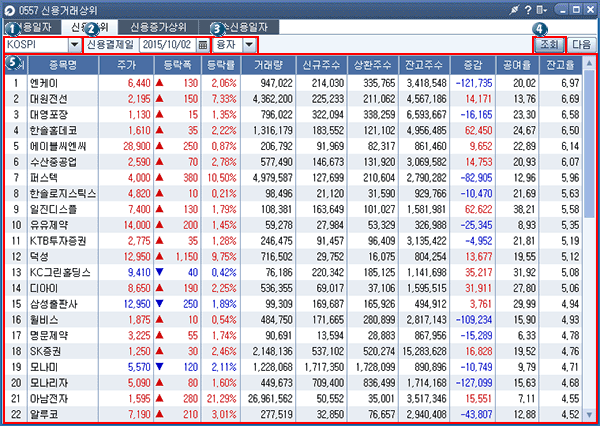Open the window options menu icon in title bar
The height and width of the screenshot is (426, 600).
pyautogui.click(x=541, y=10)
